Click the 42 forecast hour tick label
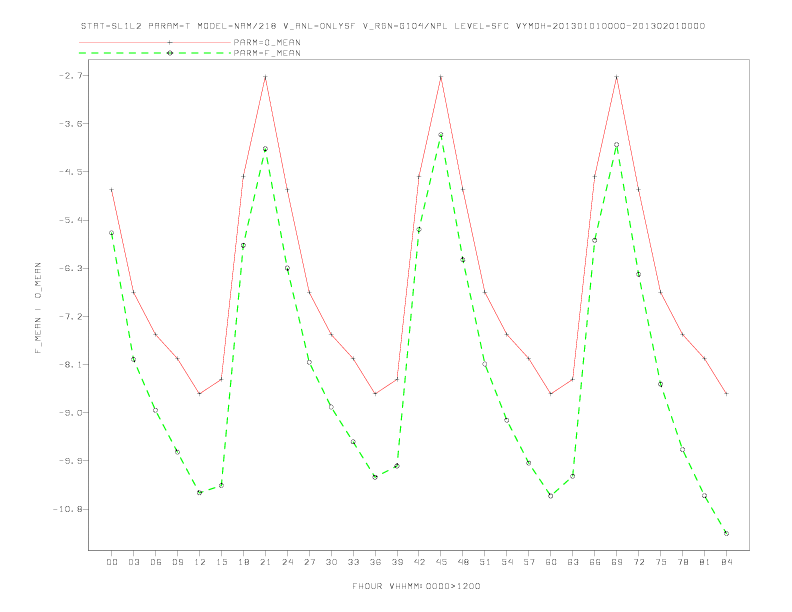The height and width of the screenshot is (612, 792). [x=419, y=562]
